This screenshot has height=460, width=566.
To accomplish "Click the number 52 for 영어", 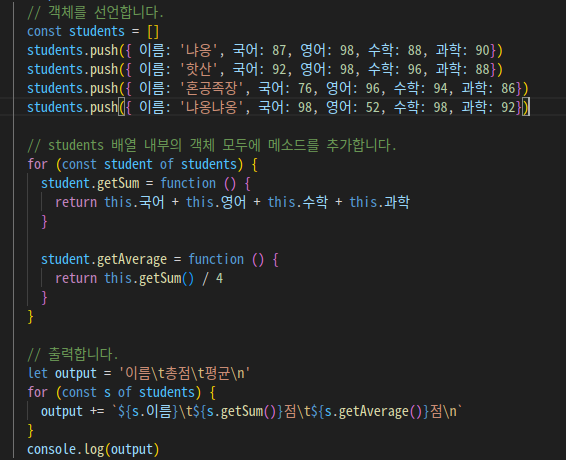I will (373, 108).
